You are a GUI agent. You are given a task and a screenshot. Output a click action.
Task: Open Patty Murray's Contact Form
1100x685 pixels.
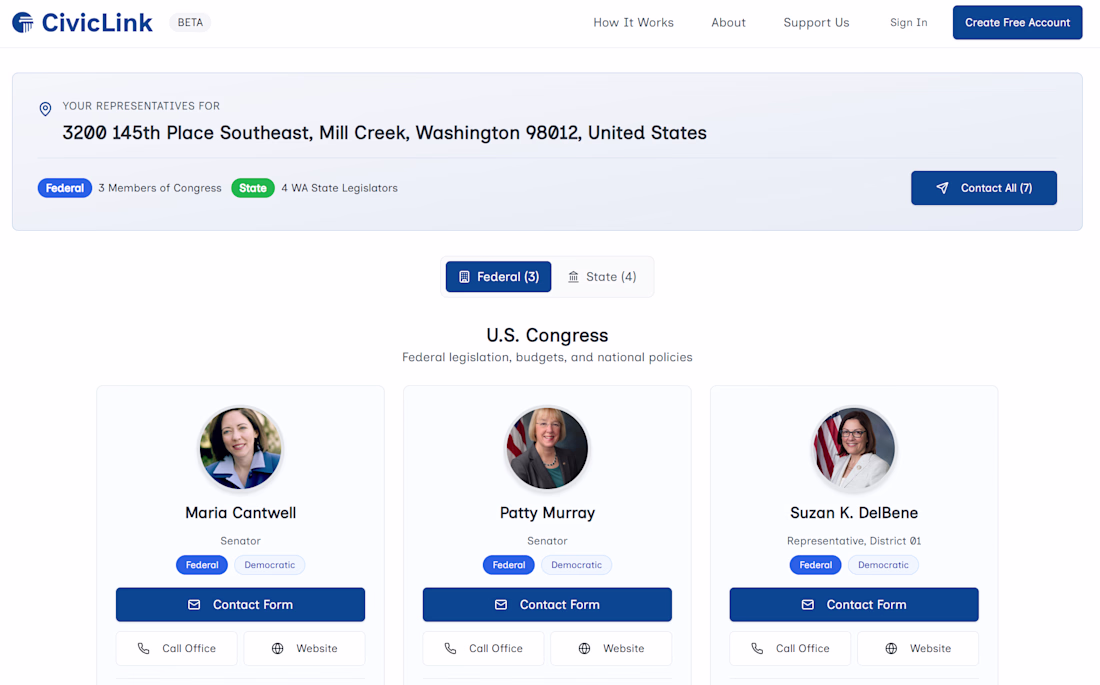(547, 605)
